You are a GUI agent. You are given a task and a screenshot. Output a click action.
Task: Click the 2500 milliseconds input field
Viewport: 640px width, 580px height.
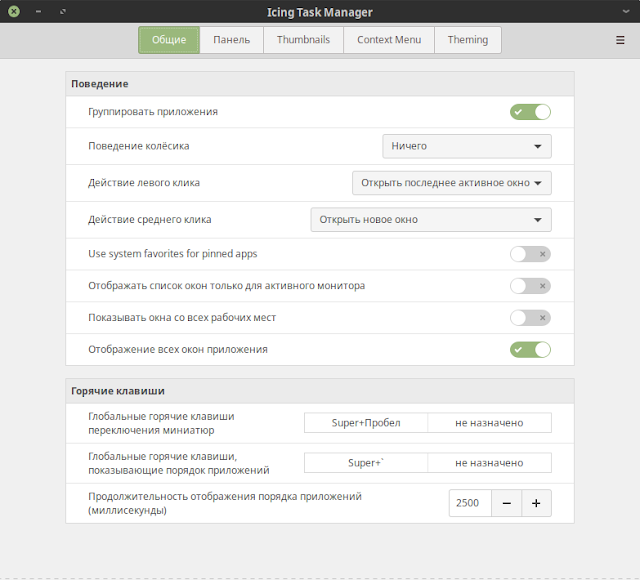coord(470,503)
